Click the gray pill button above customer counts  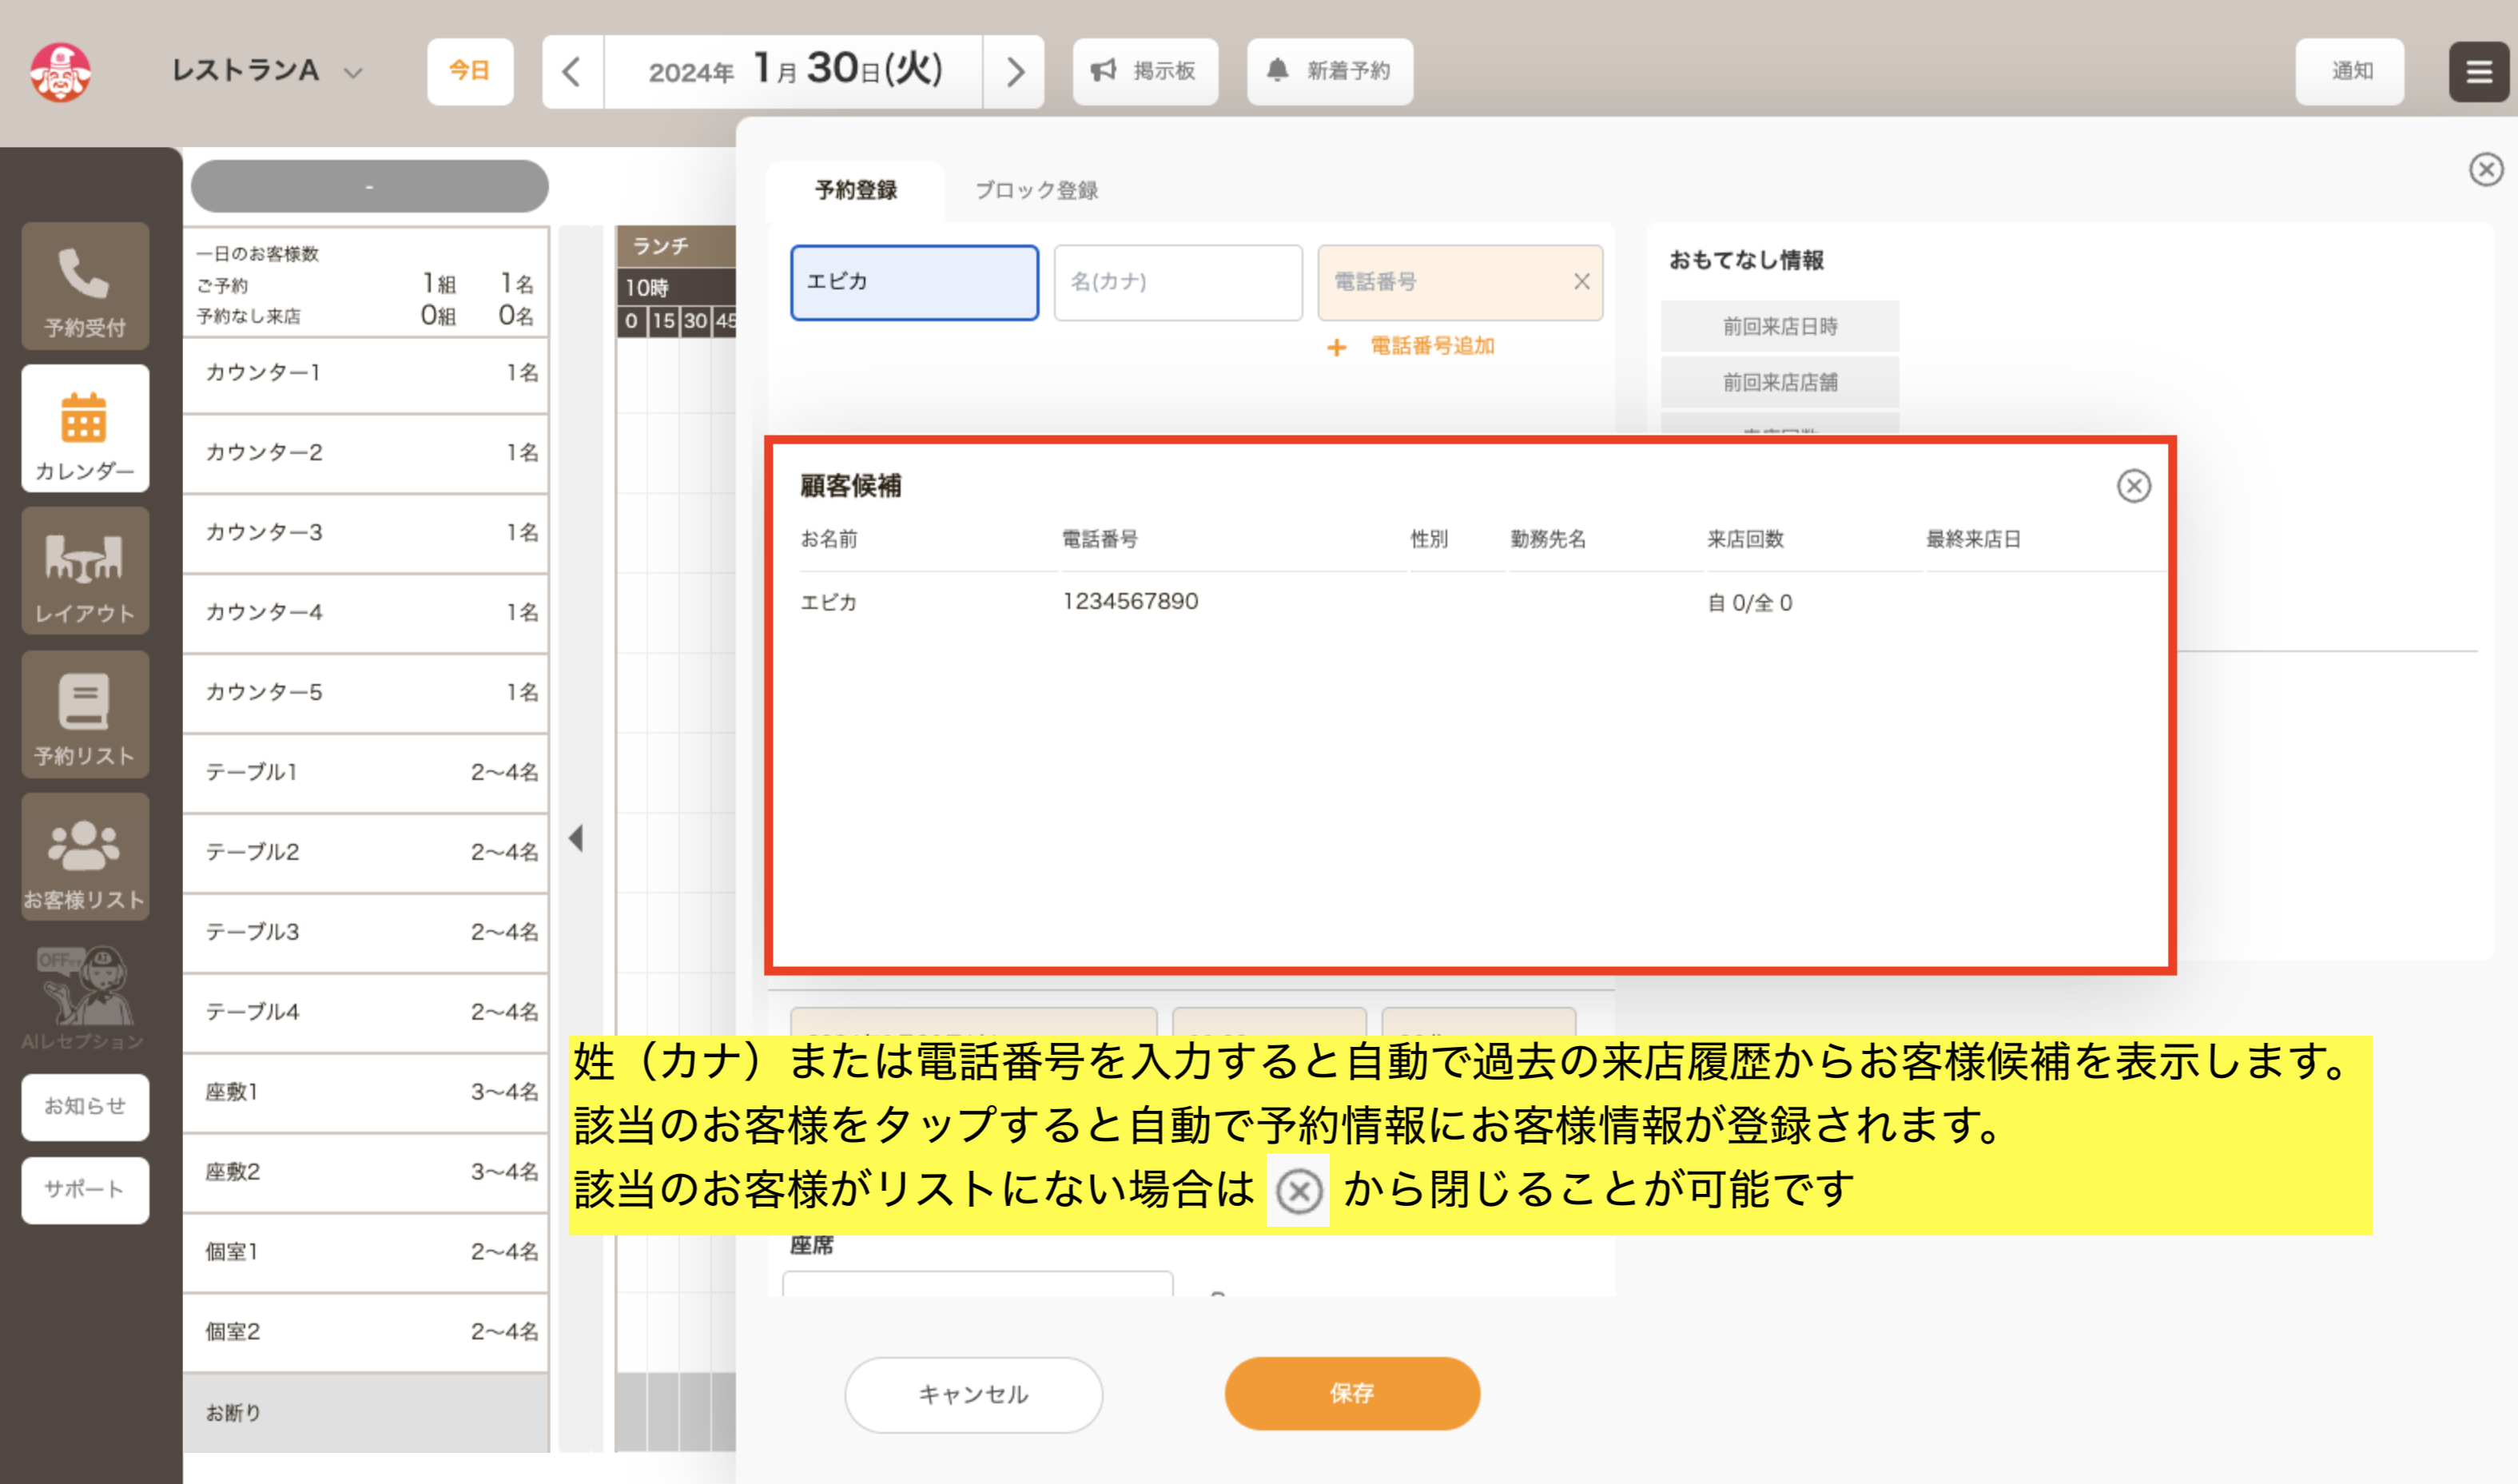(369, 187)
